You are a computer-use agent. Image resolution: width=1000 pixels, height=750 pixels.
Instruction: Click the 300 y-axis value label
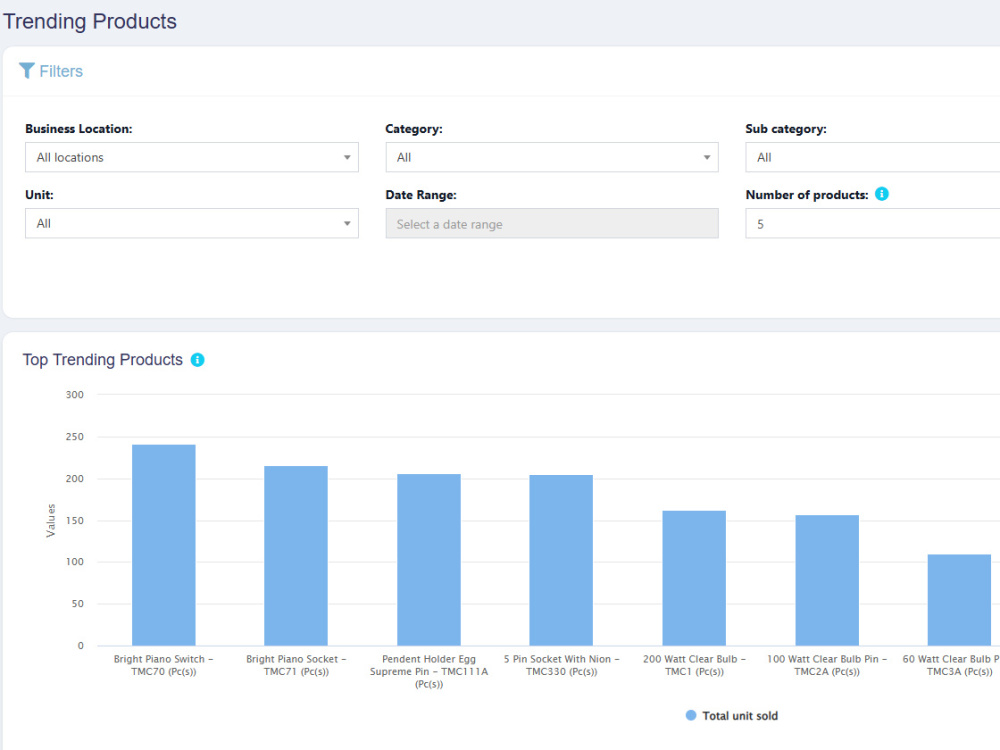[x=75, y=395]
